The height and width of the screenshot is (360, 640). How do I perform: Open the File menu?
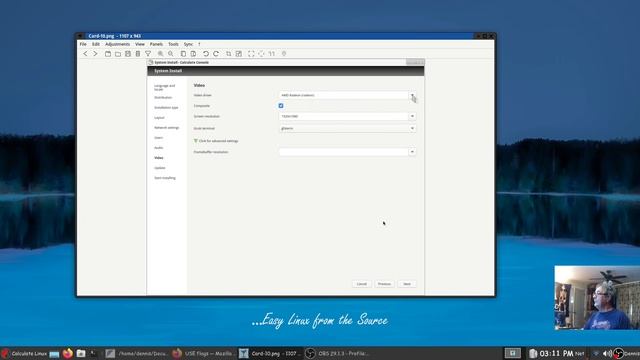tap(83, 44)
